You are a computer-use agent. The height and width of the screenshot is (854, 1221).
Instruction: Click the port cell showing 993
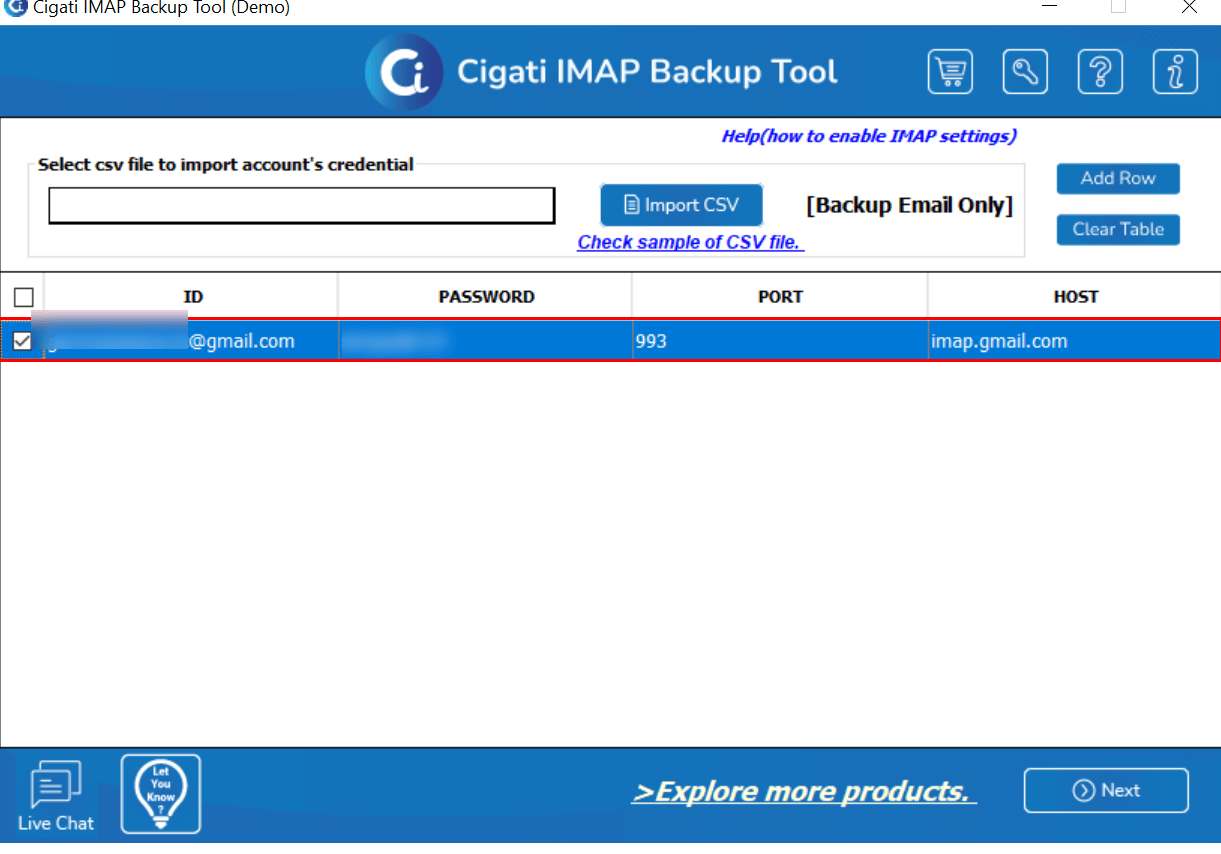(x=780, y=341)
